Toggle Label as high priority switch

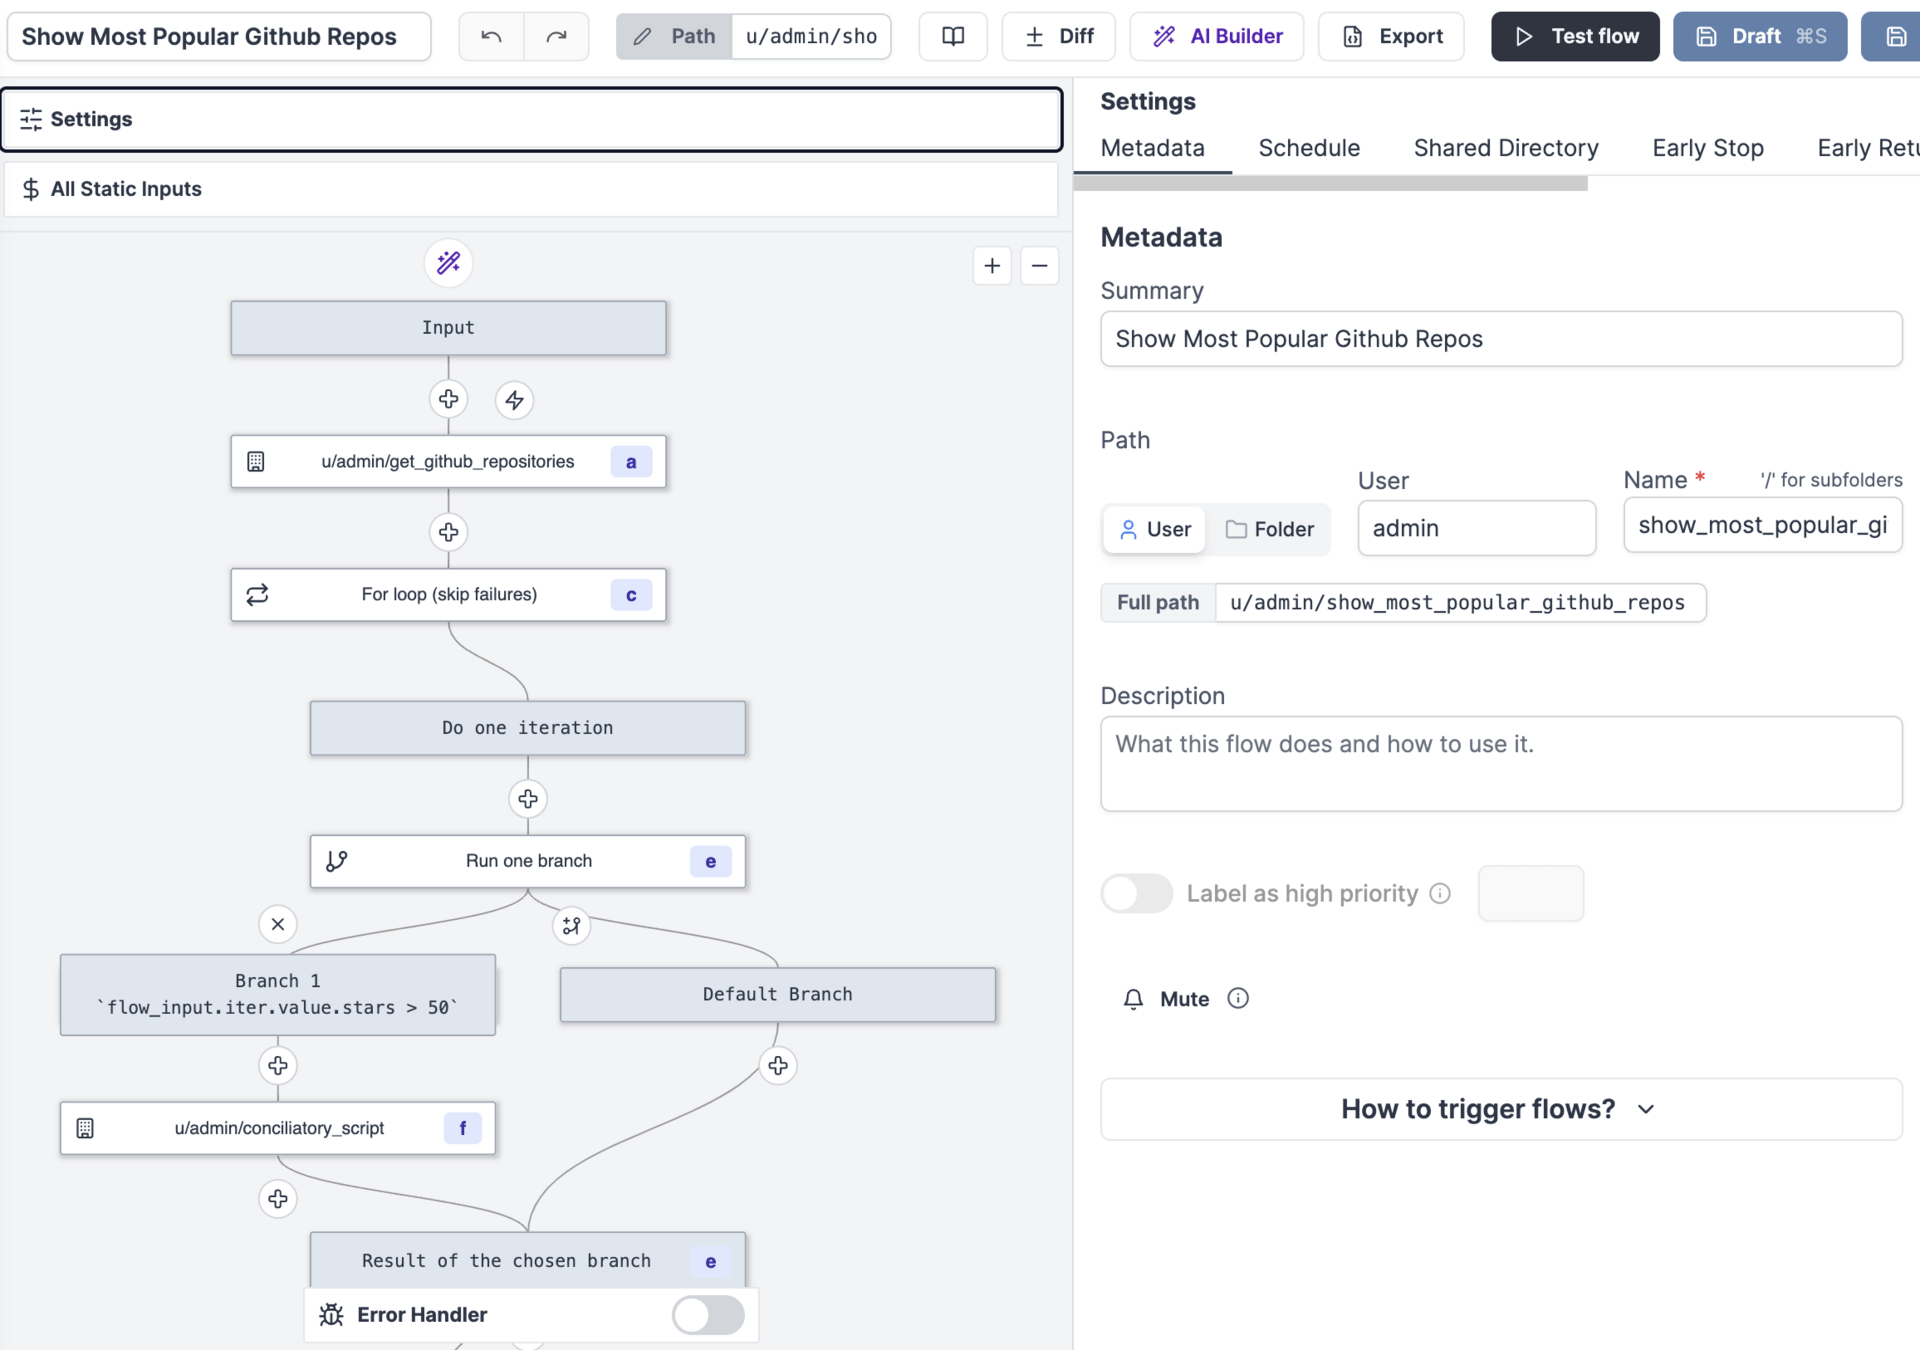click(1137, 893)
